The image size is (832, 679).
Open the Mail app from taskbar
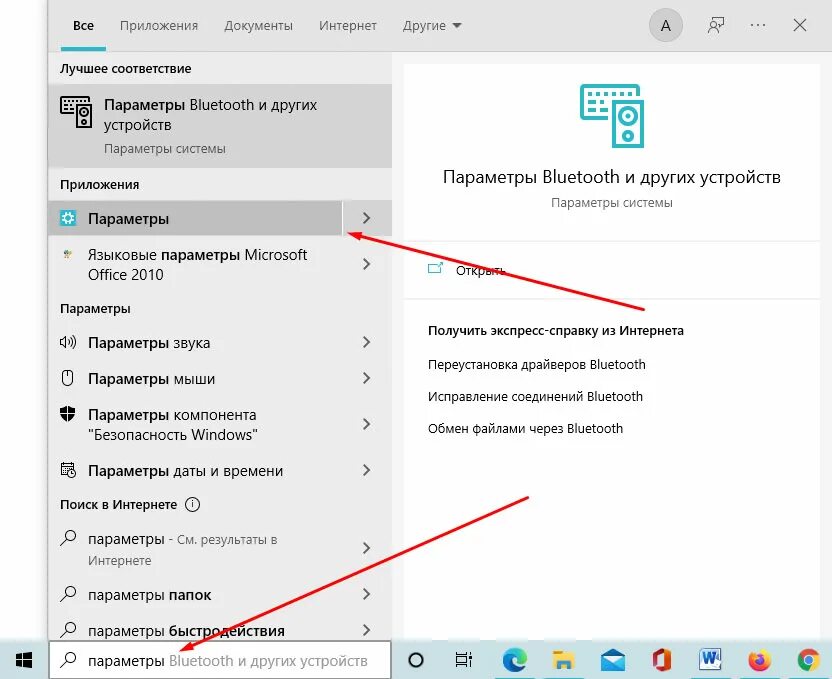612,660
